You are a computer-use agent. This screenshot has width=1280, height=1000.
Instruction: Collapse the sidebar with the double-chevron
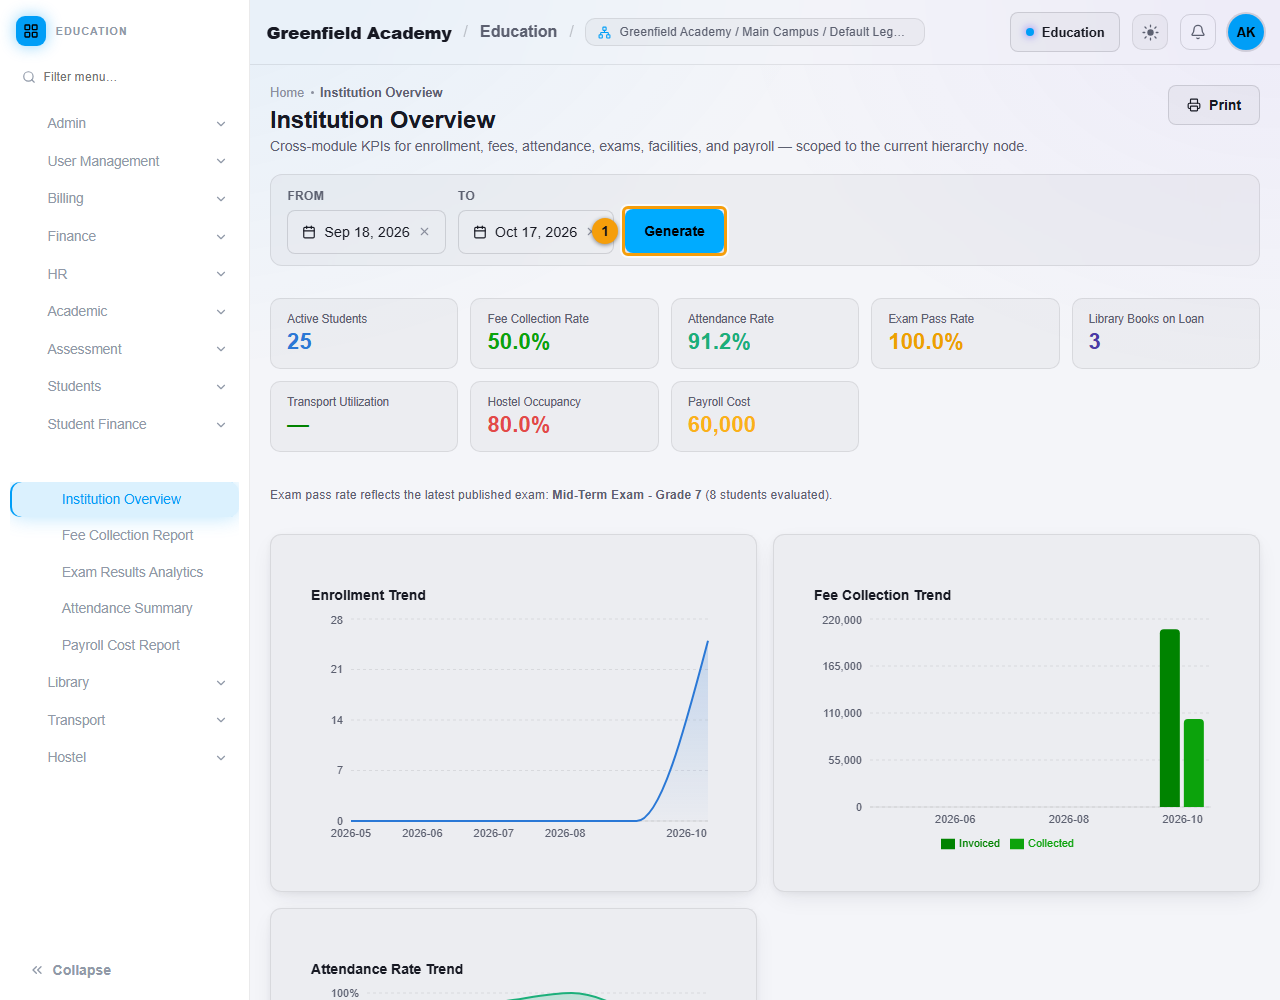tap(37, 970)
